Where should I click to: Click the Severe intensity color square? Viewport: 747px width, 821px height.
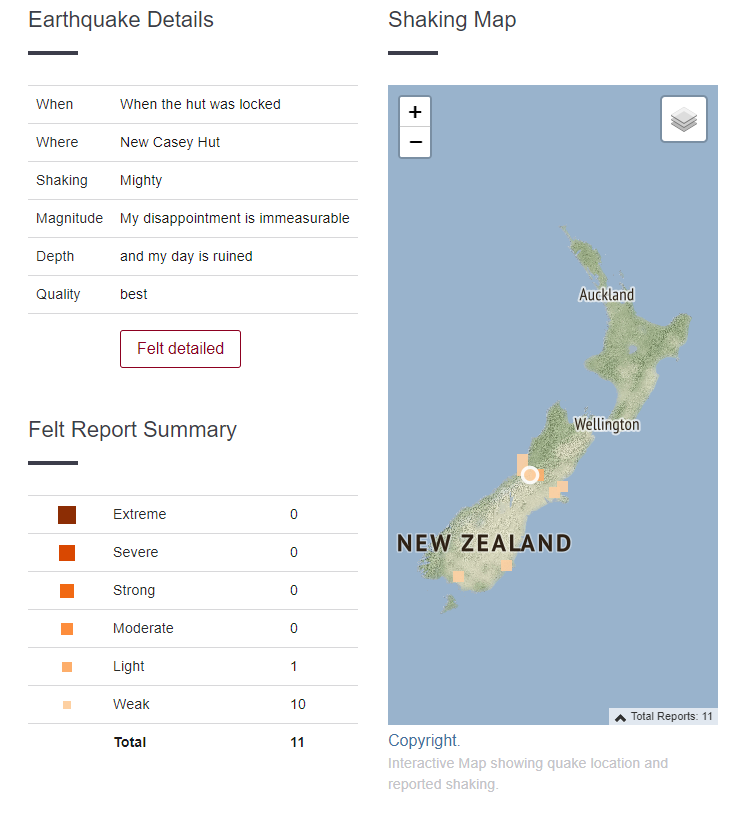[x=67, y=553]
